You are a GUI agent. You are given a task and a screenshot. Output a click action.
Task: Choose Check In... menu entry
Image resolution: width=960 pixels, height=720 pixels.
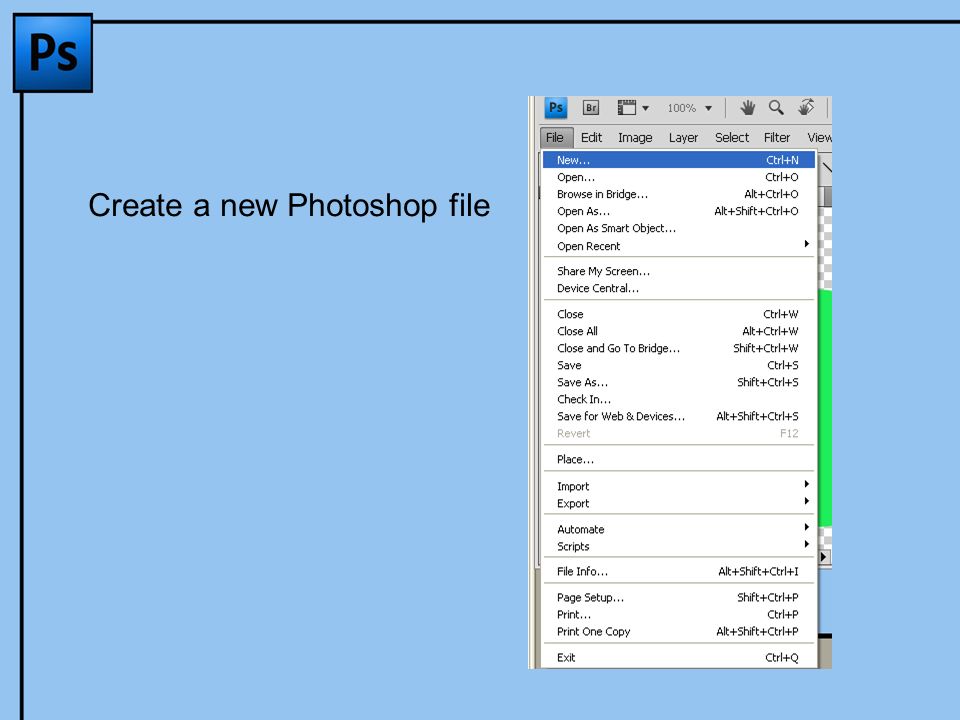click(678, 399)
